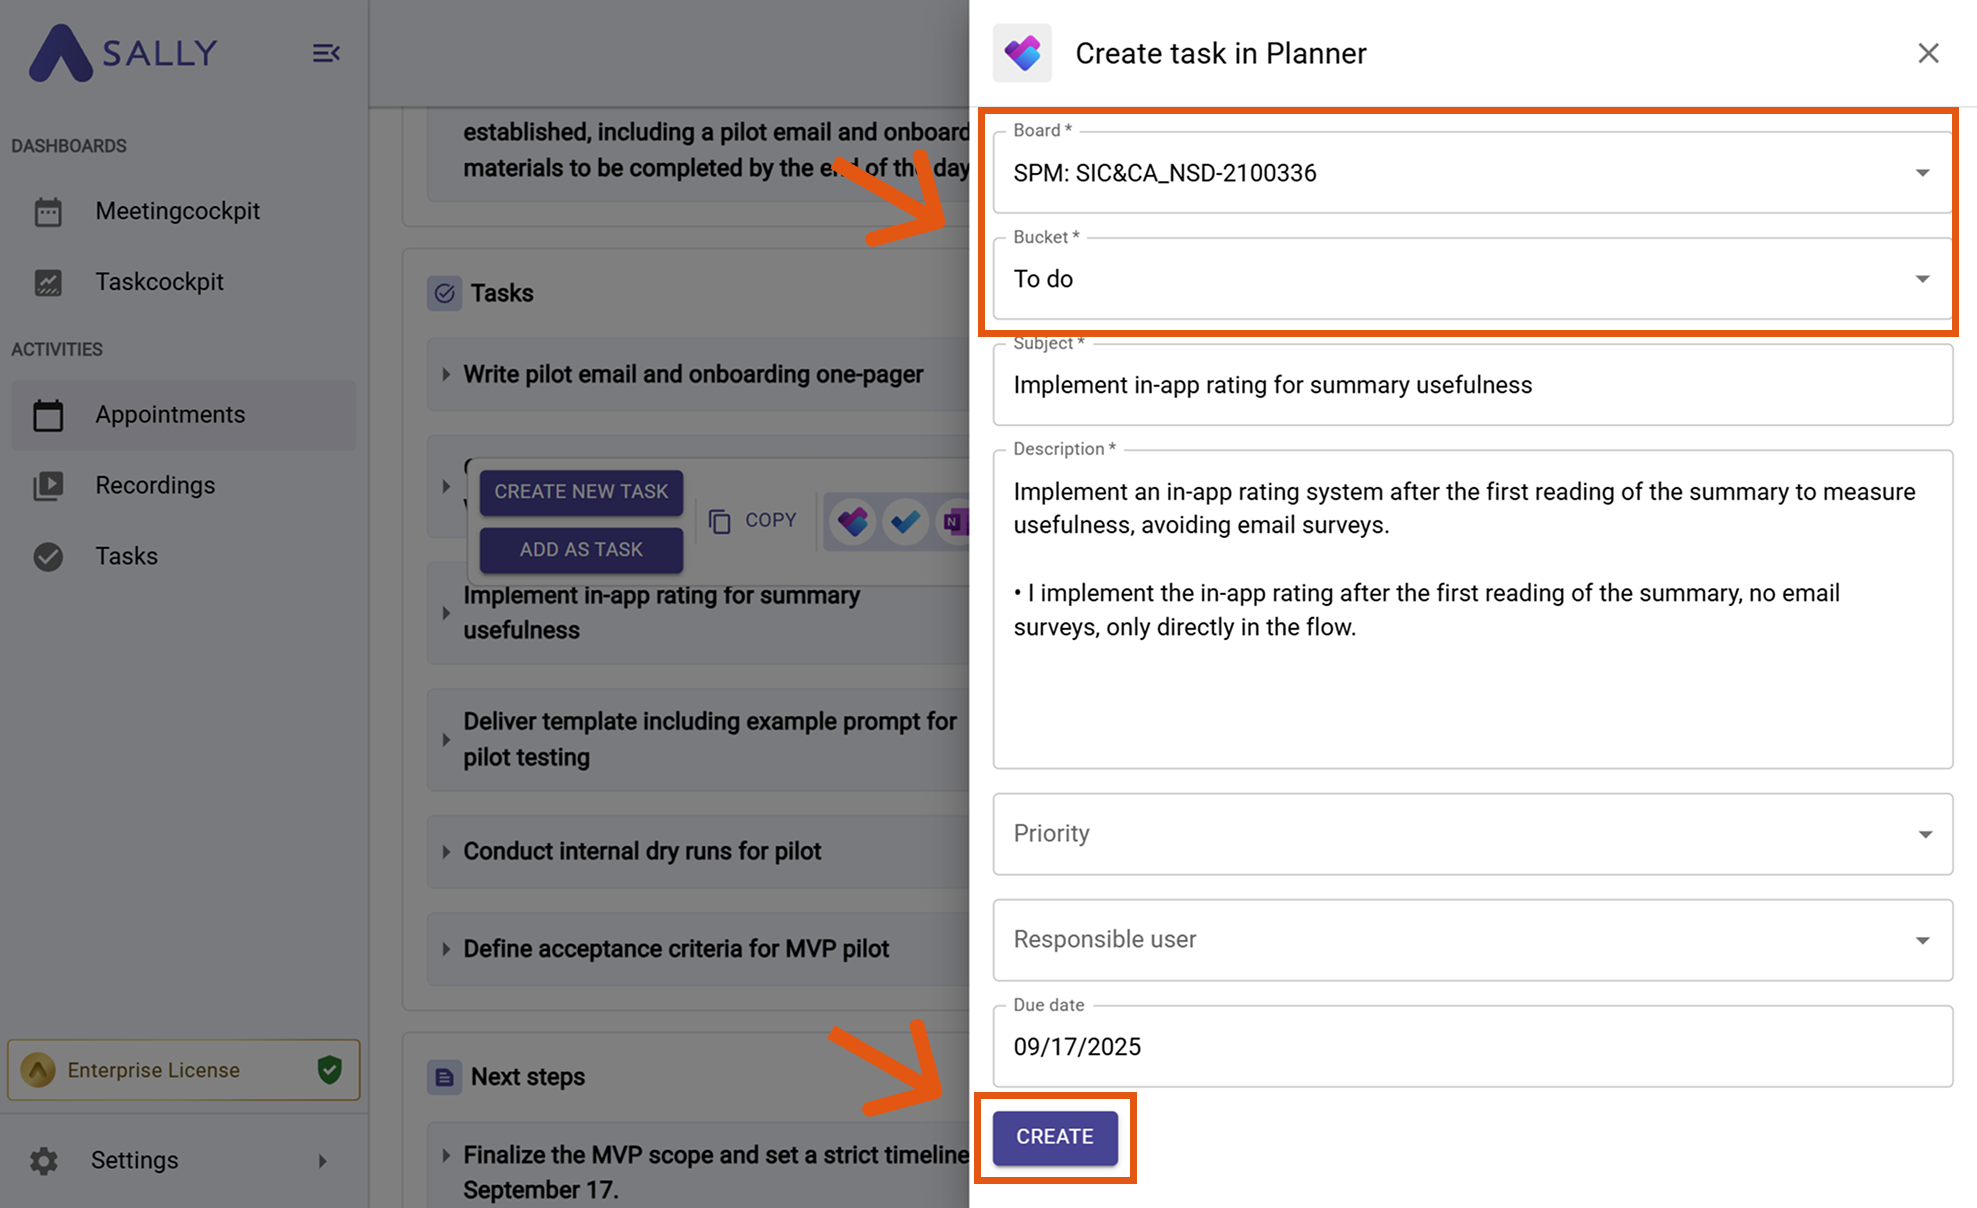Click the Microsoft To Do checkmark icon
The width and height of the screenshot is (1977, 1208).
coord(906,521)
